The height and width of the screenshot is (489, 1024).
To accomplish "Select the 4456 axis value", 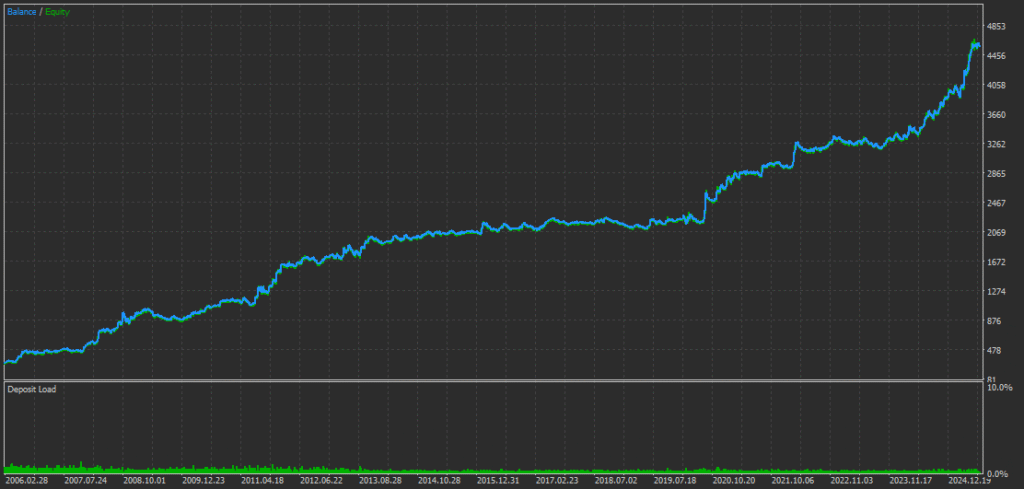I will 996,55.
